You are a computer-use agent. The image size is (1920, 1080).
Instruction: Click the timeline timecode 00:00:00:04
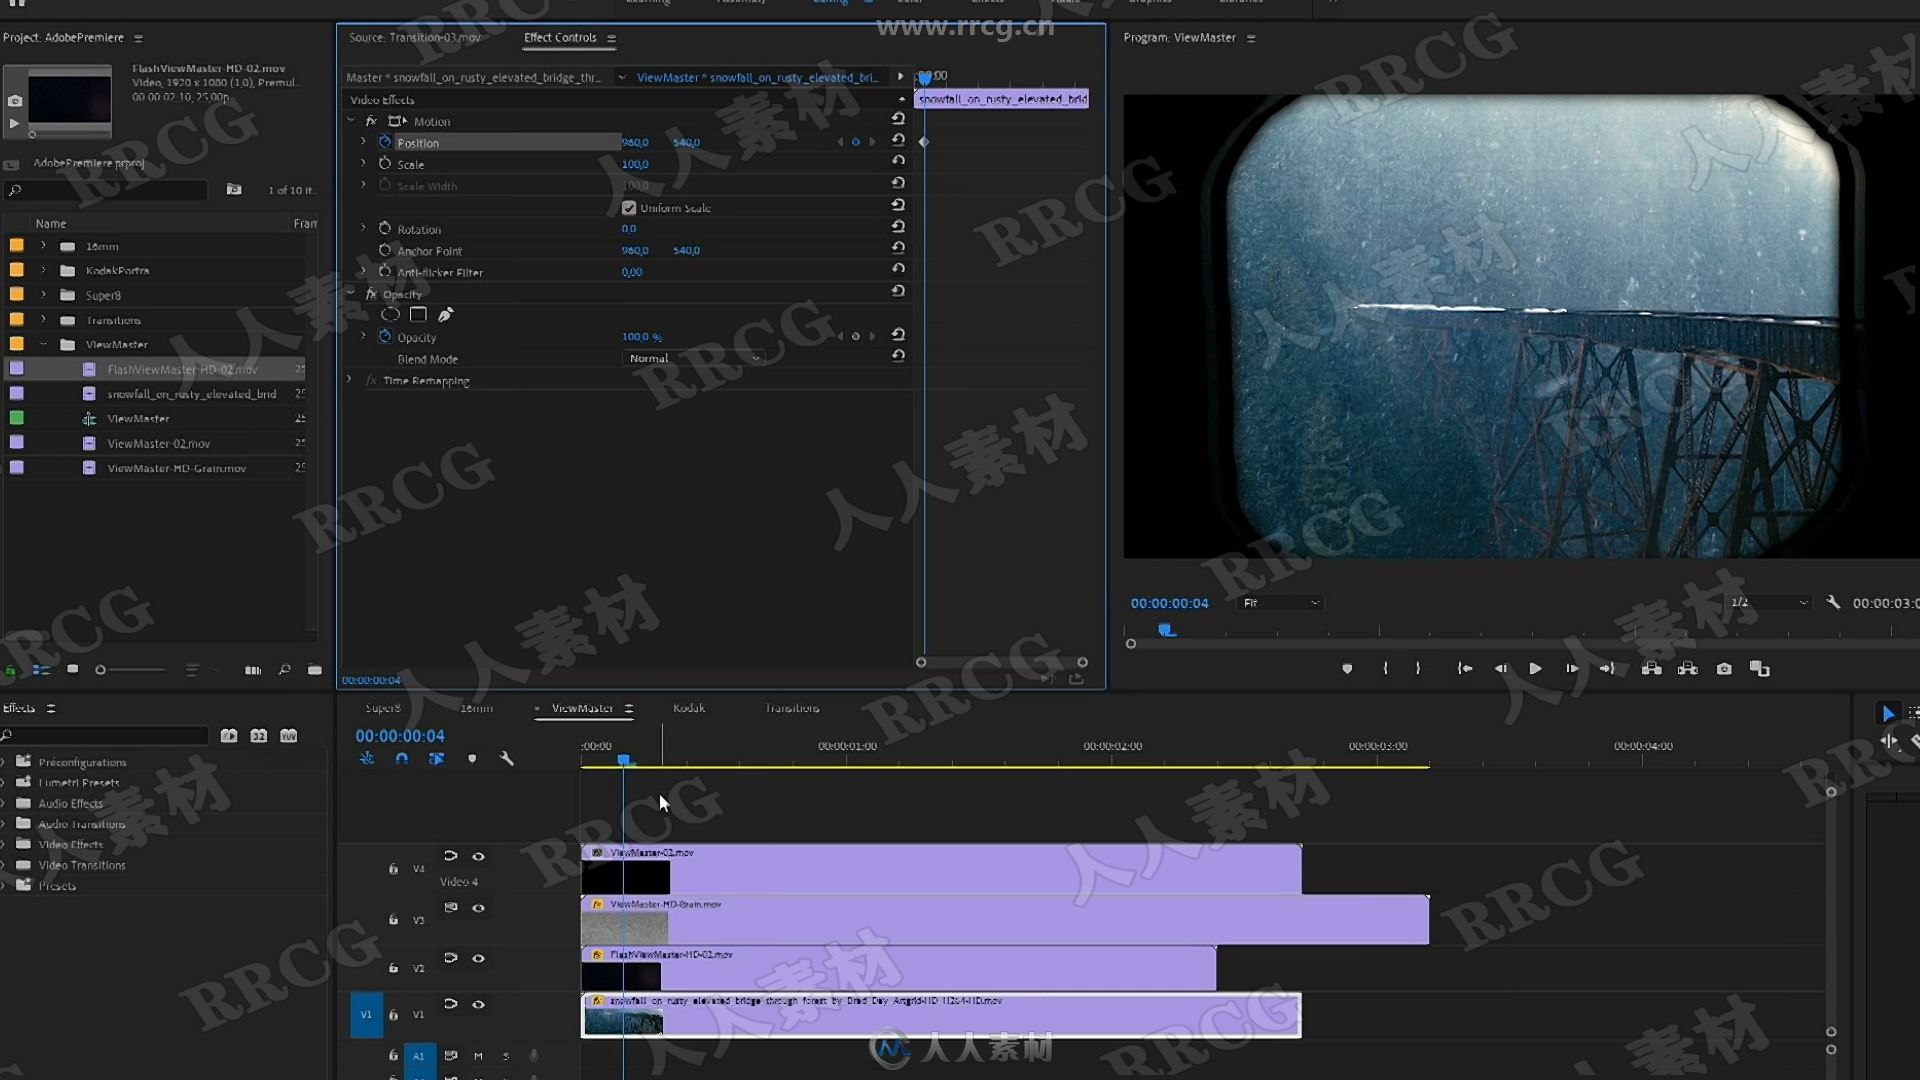click(400, 735)
